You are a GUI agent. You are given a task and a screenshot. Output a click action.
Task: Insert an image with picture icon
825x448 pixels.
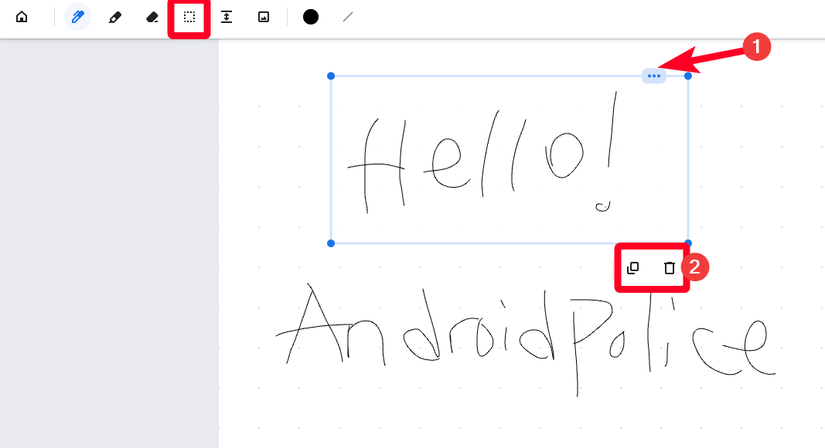[x=264, y=17]
